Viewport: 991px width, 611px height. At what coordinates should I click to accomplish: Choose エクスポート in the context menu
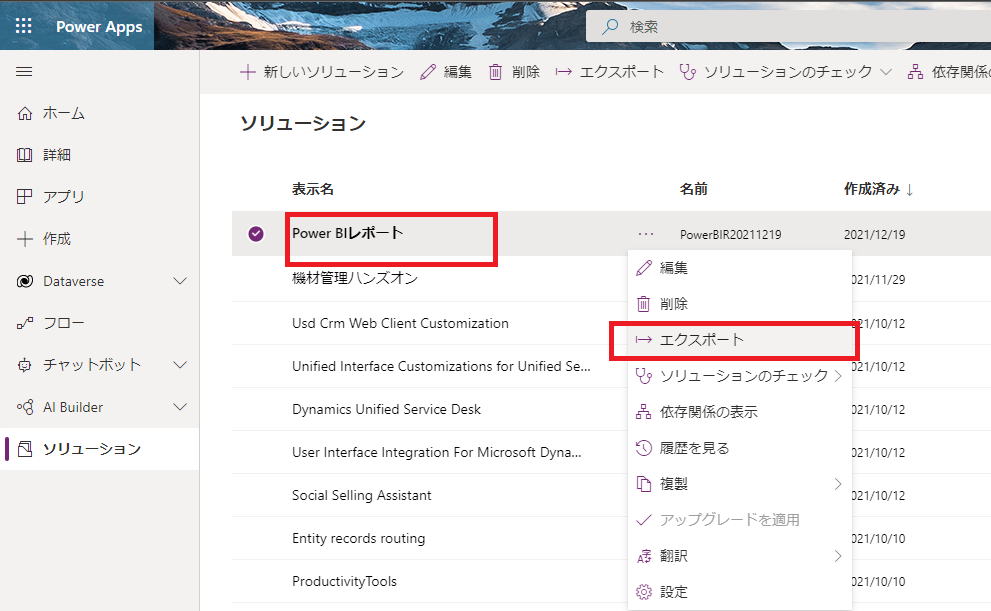click(x=740, y=340)
